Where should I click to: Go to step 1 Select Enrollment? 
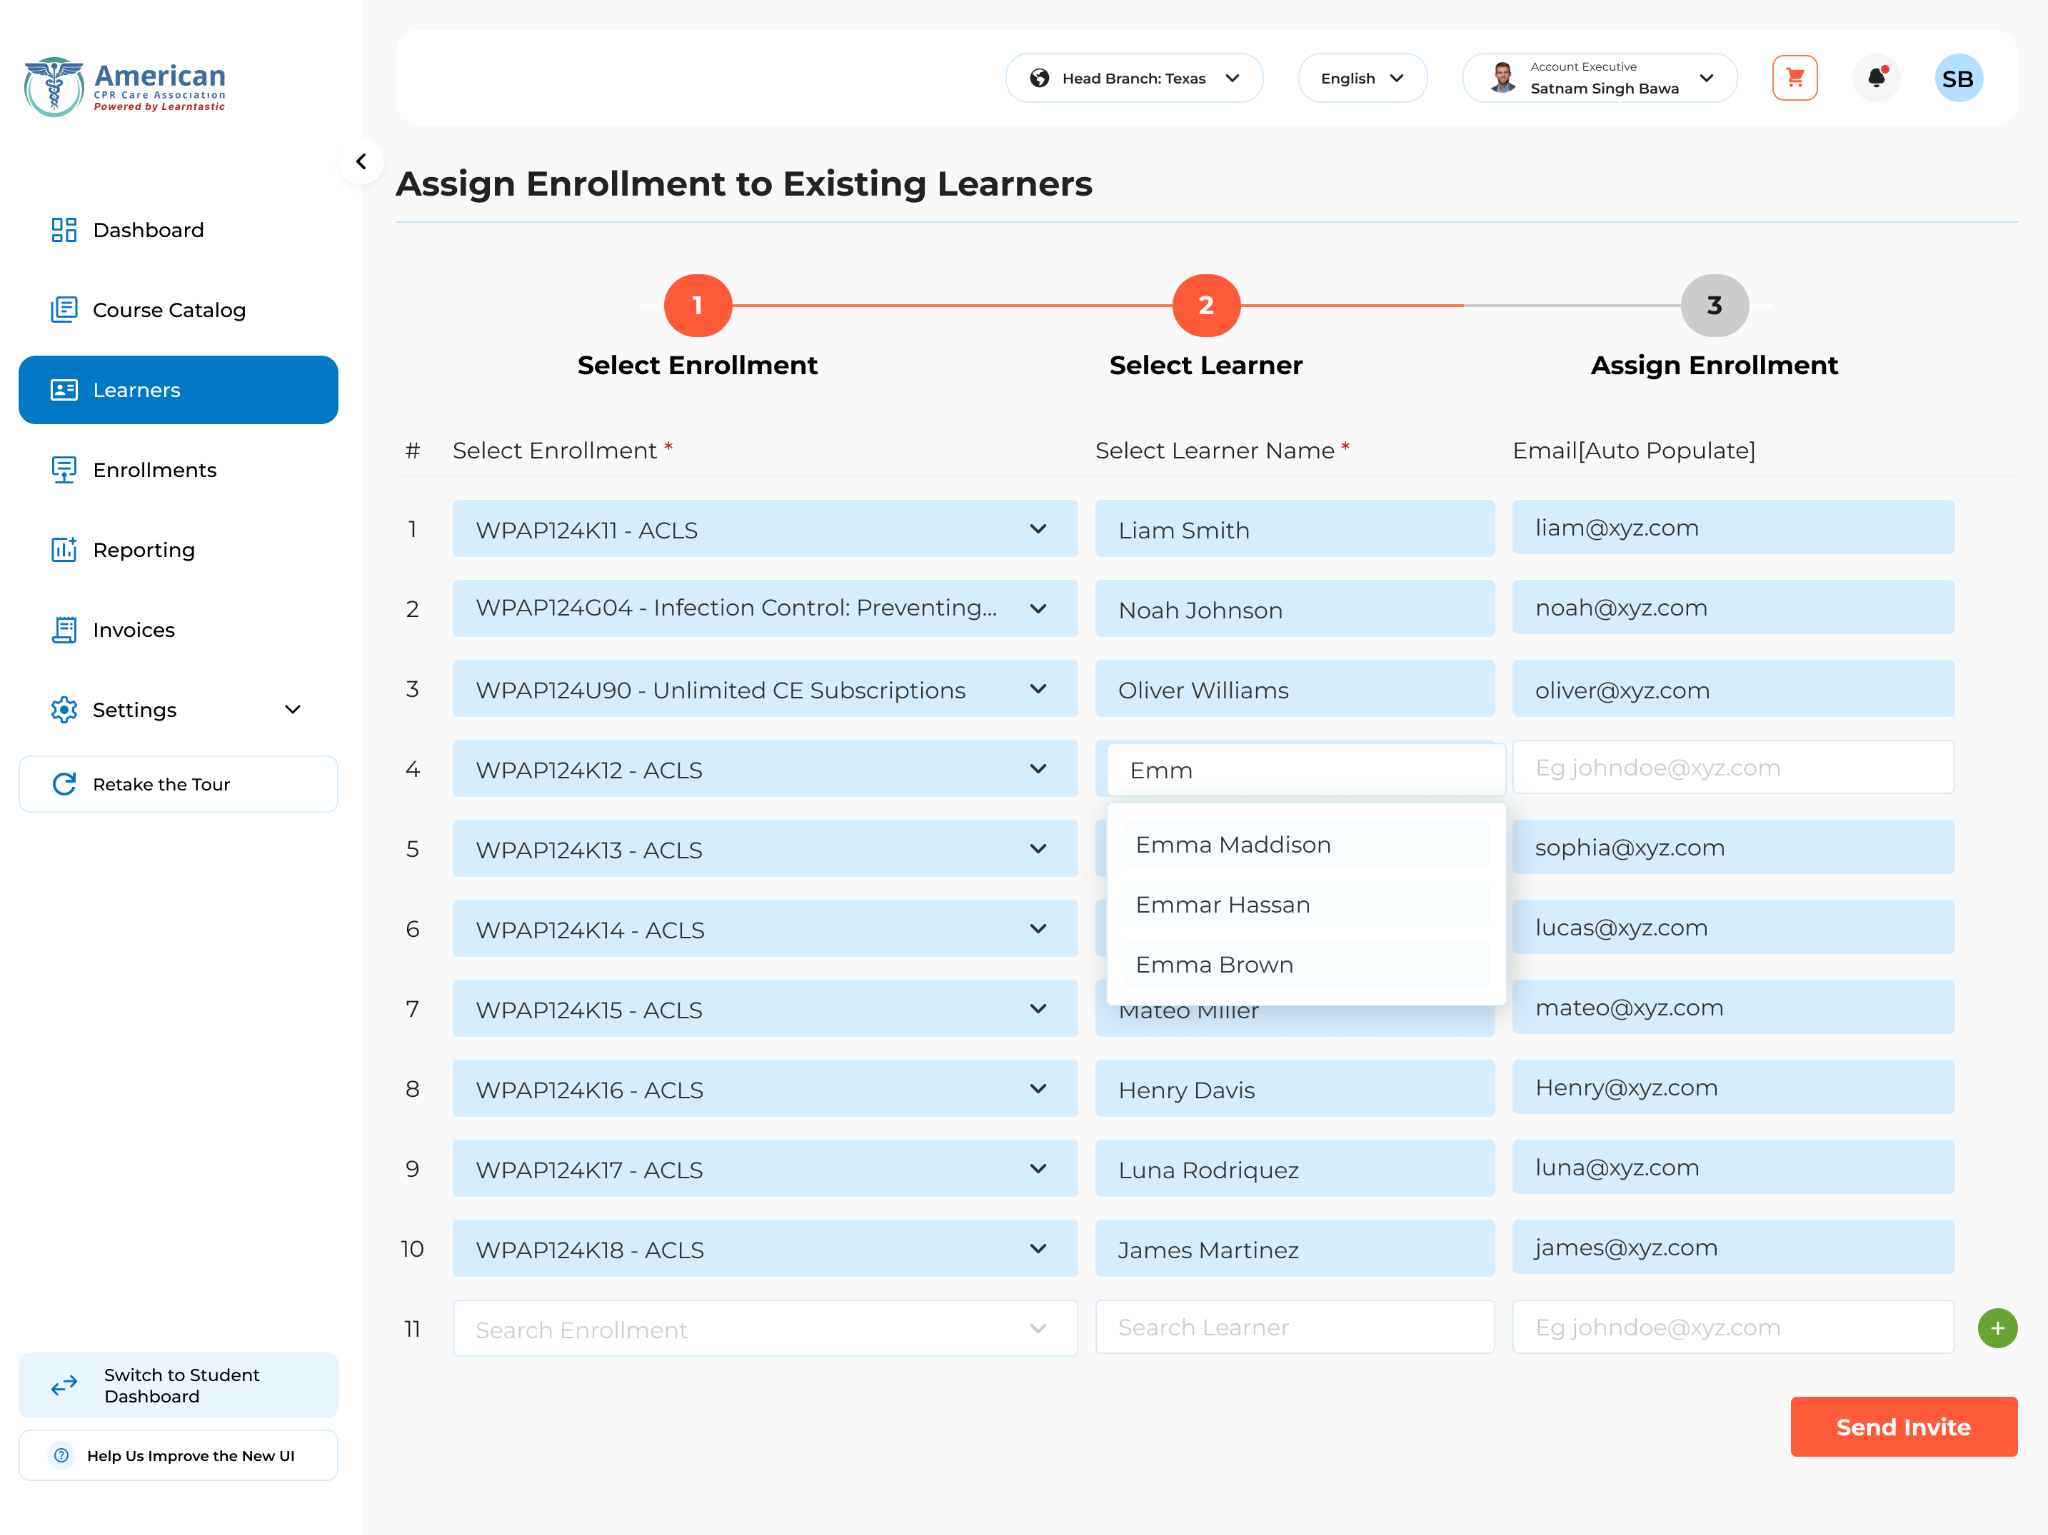698,306
